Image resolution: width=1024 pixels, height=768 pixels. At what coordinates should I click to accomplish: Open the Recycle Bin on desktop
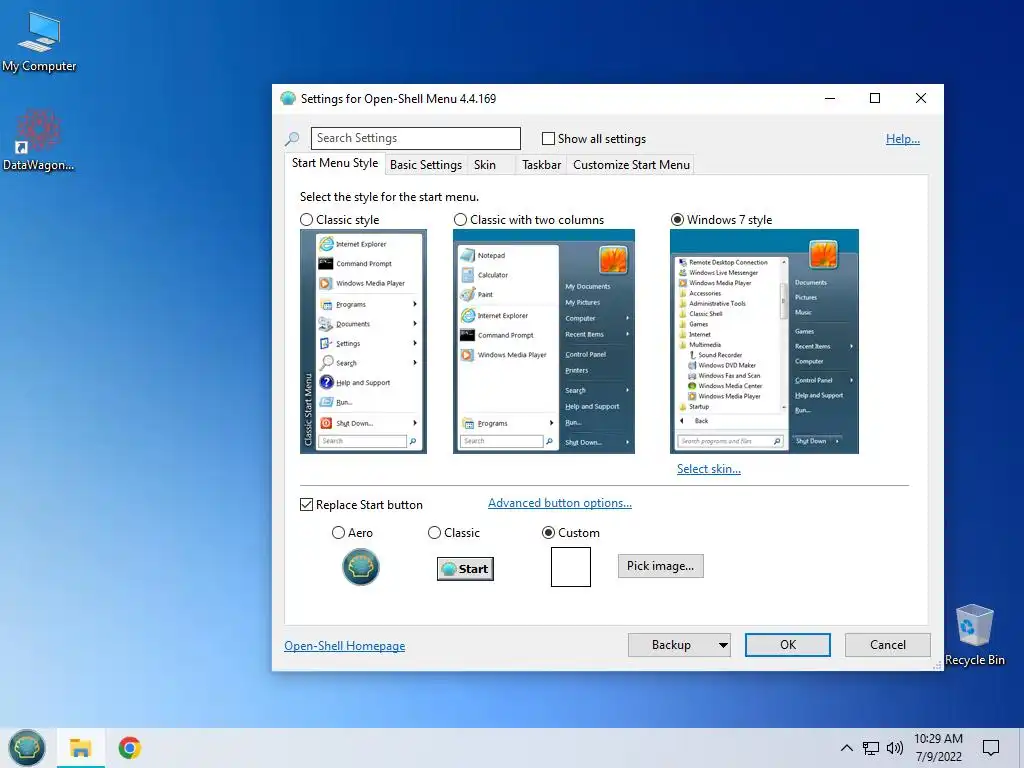coord(974,635)
